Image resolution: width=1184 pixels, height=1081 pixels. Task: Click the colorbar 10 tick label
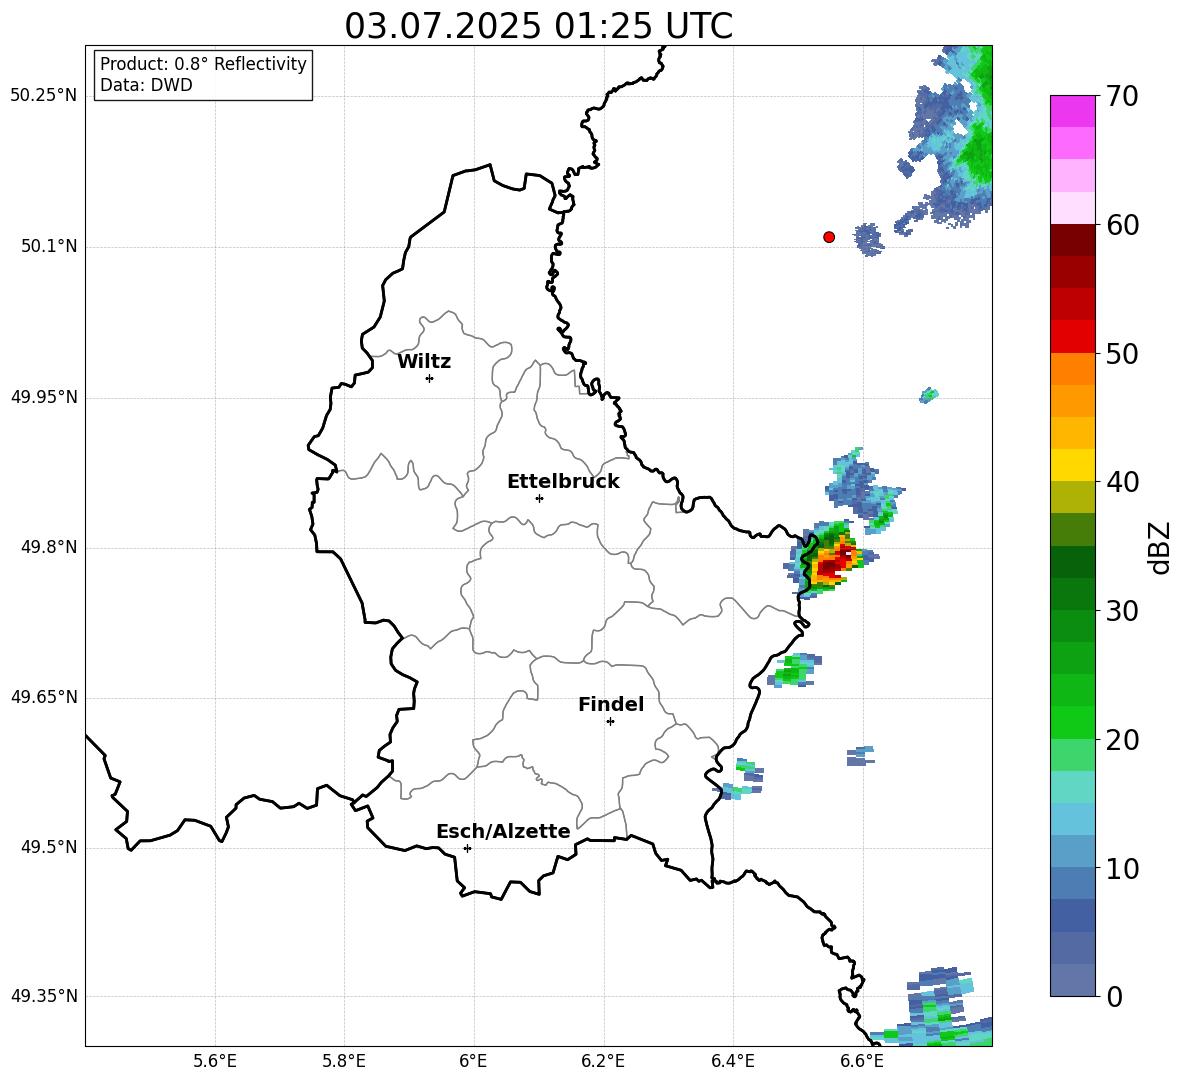1122,869
